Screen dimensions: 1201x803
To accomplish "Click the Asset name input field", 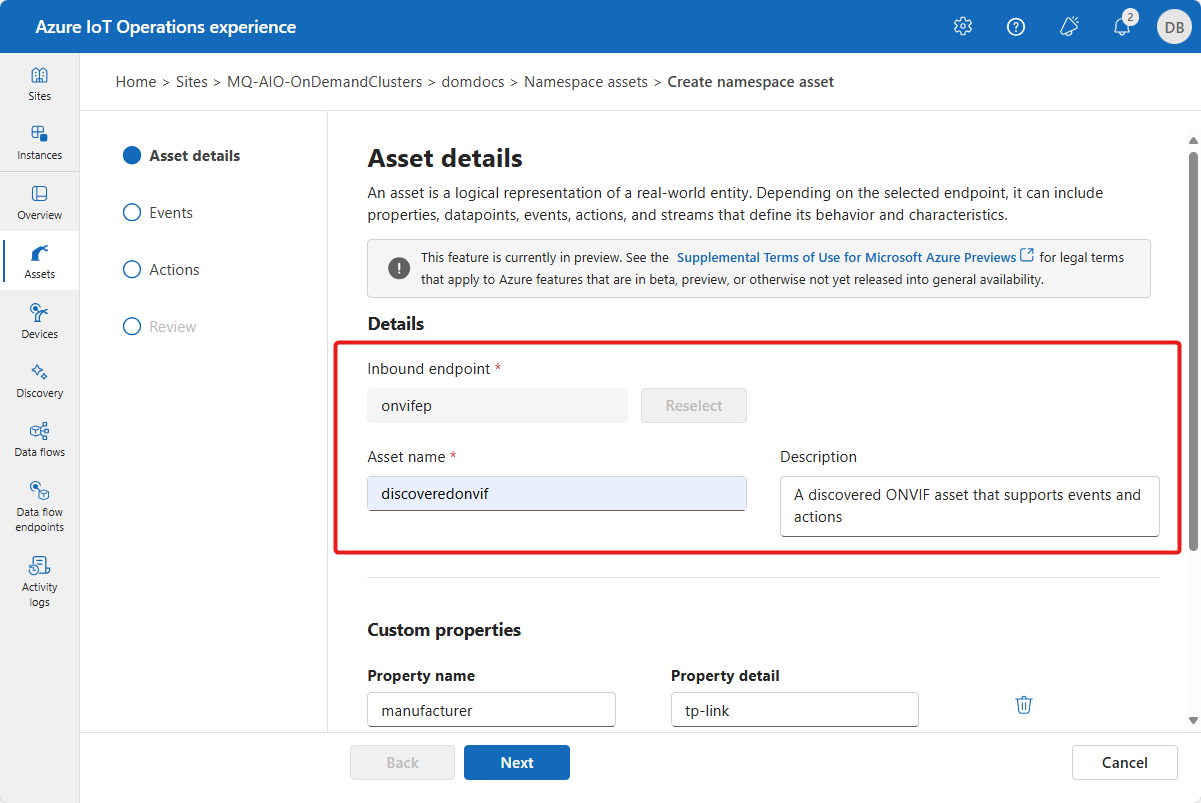I will click(x=557, y=493).
